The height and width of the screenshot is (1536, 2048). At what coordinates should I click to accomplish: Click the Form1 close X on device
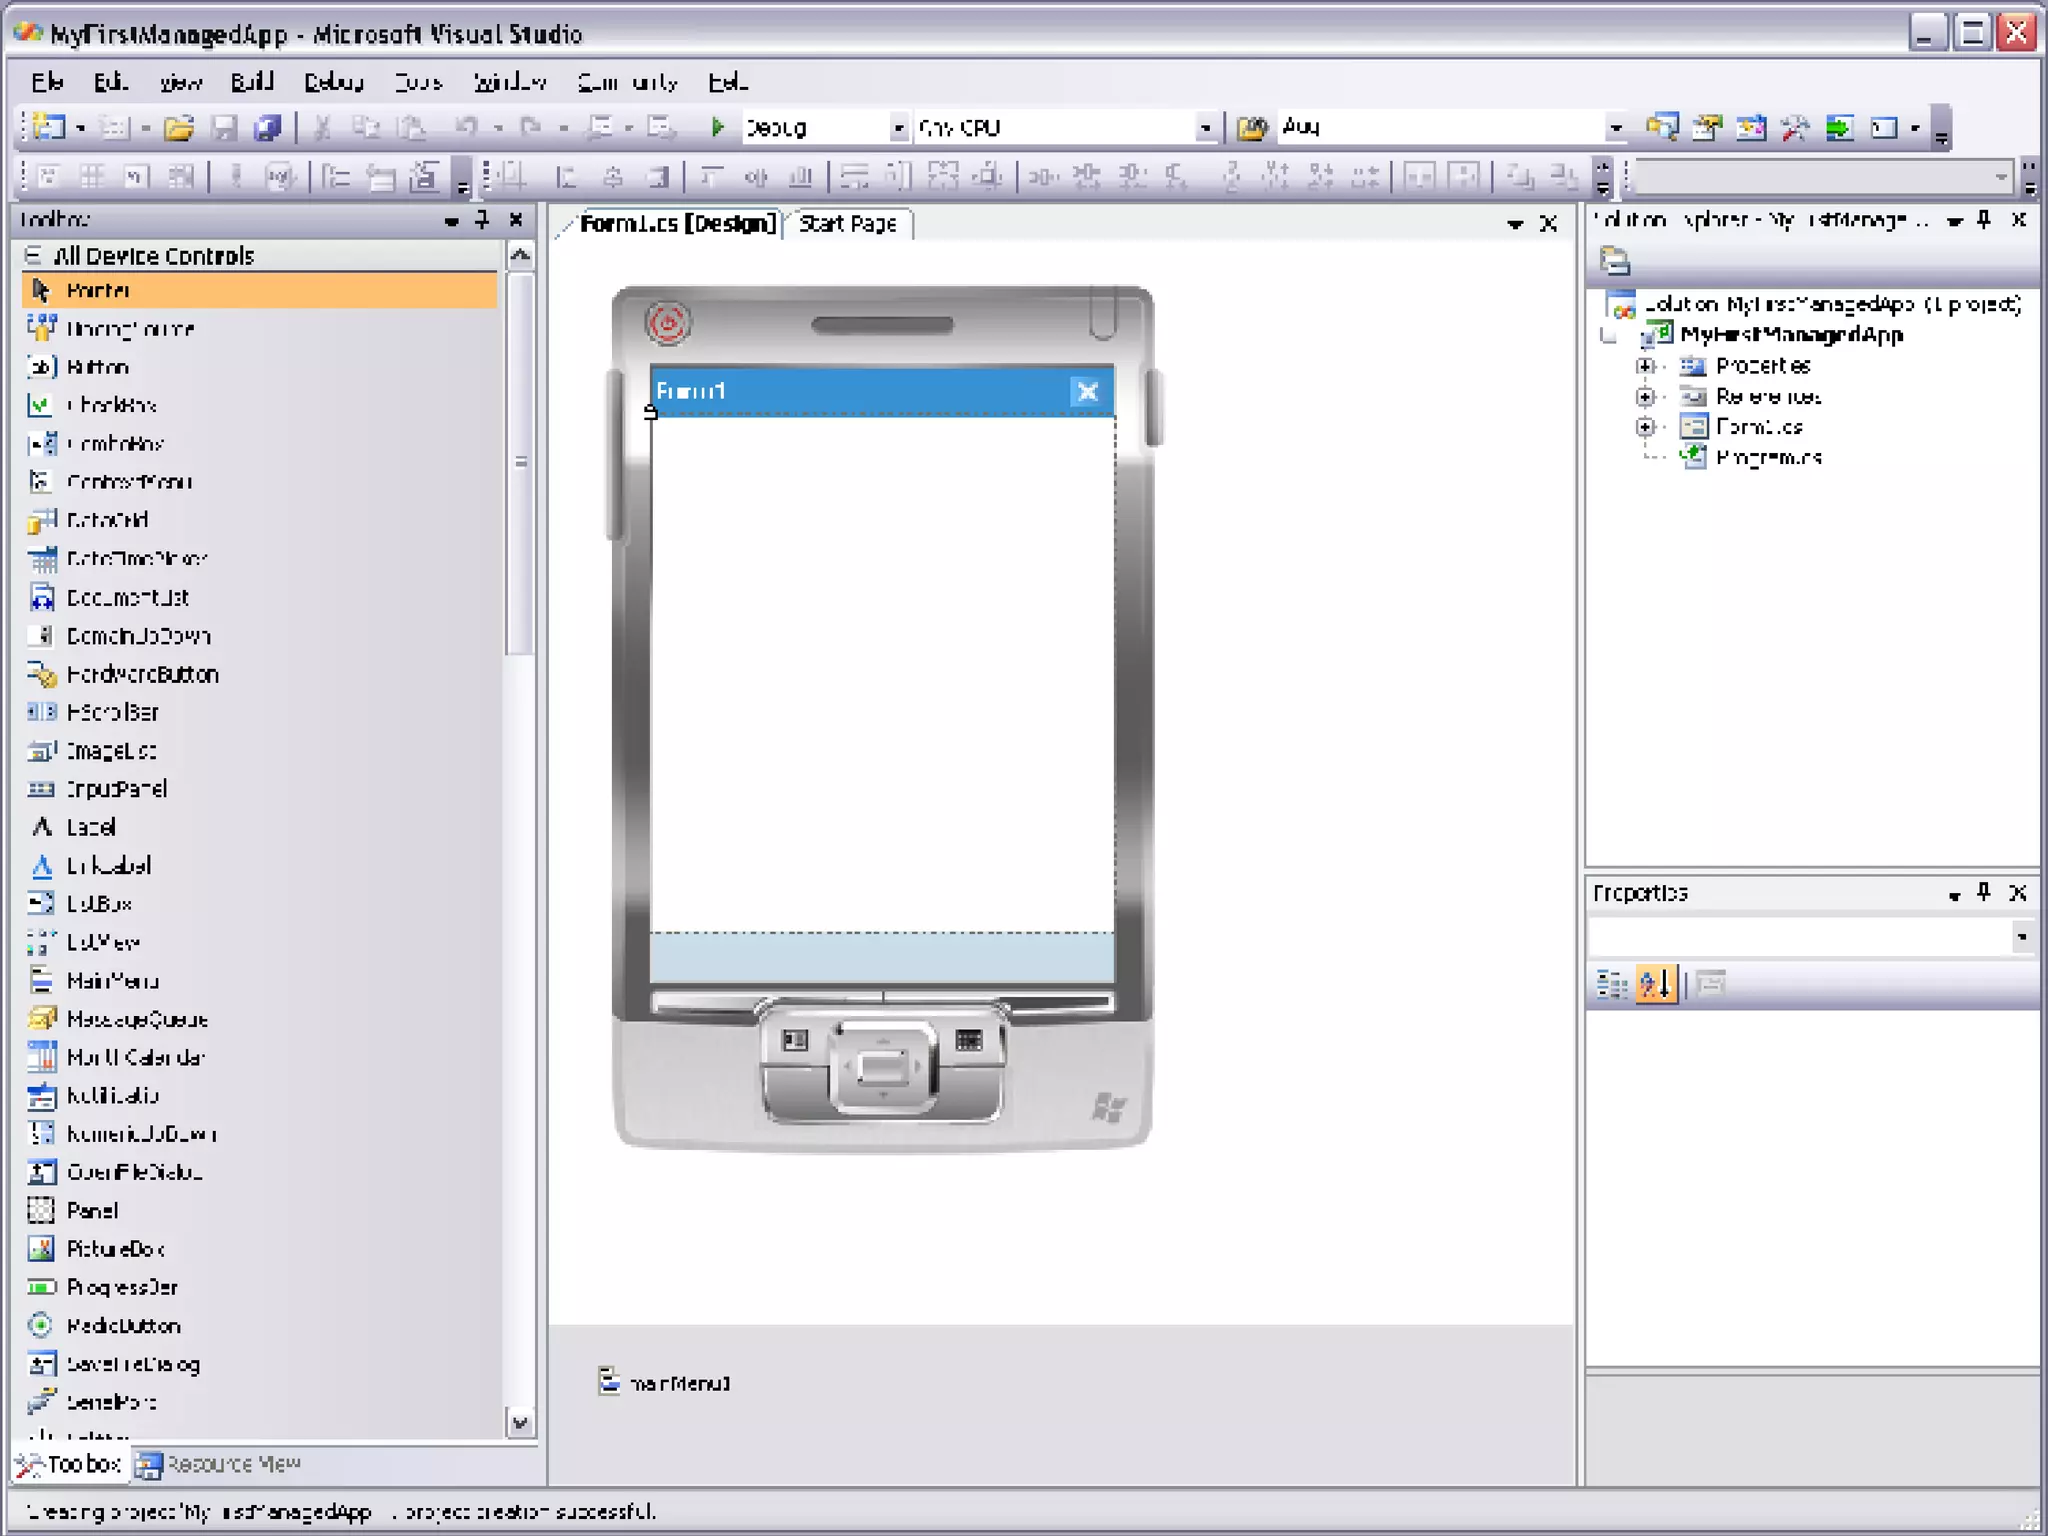[x=1087, y=391]
